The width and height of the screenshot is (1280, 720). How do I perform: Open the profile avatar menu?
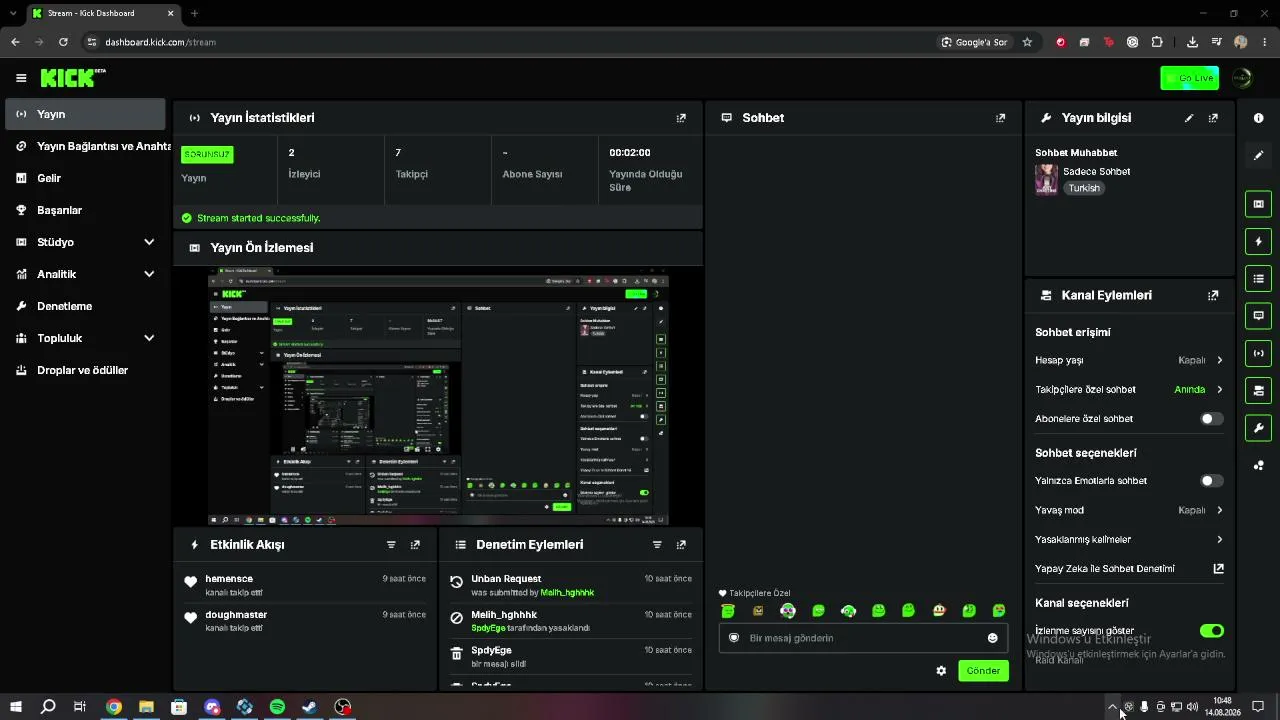coord(1242,78)
